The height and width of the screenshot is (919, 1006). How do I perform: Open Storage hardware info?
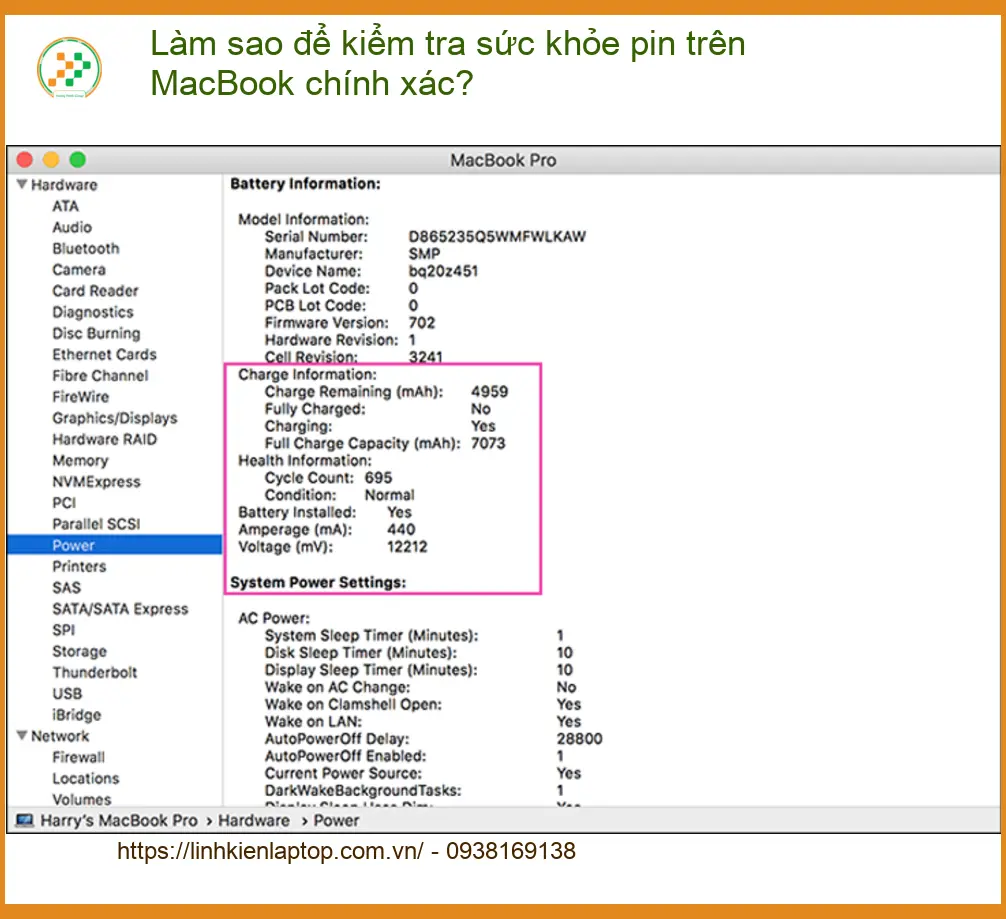pos(80,651)
